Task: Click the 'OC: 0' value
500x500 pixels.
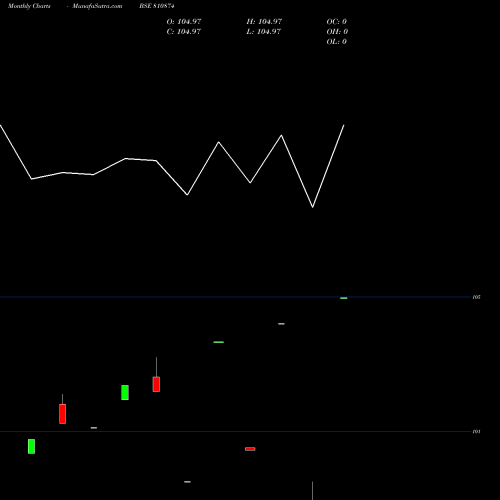Action: [337, 22]
